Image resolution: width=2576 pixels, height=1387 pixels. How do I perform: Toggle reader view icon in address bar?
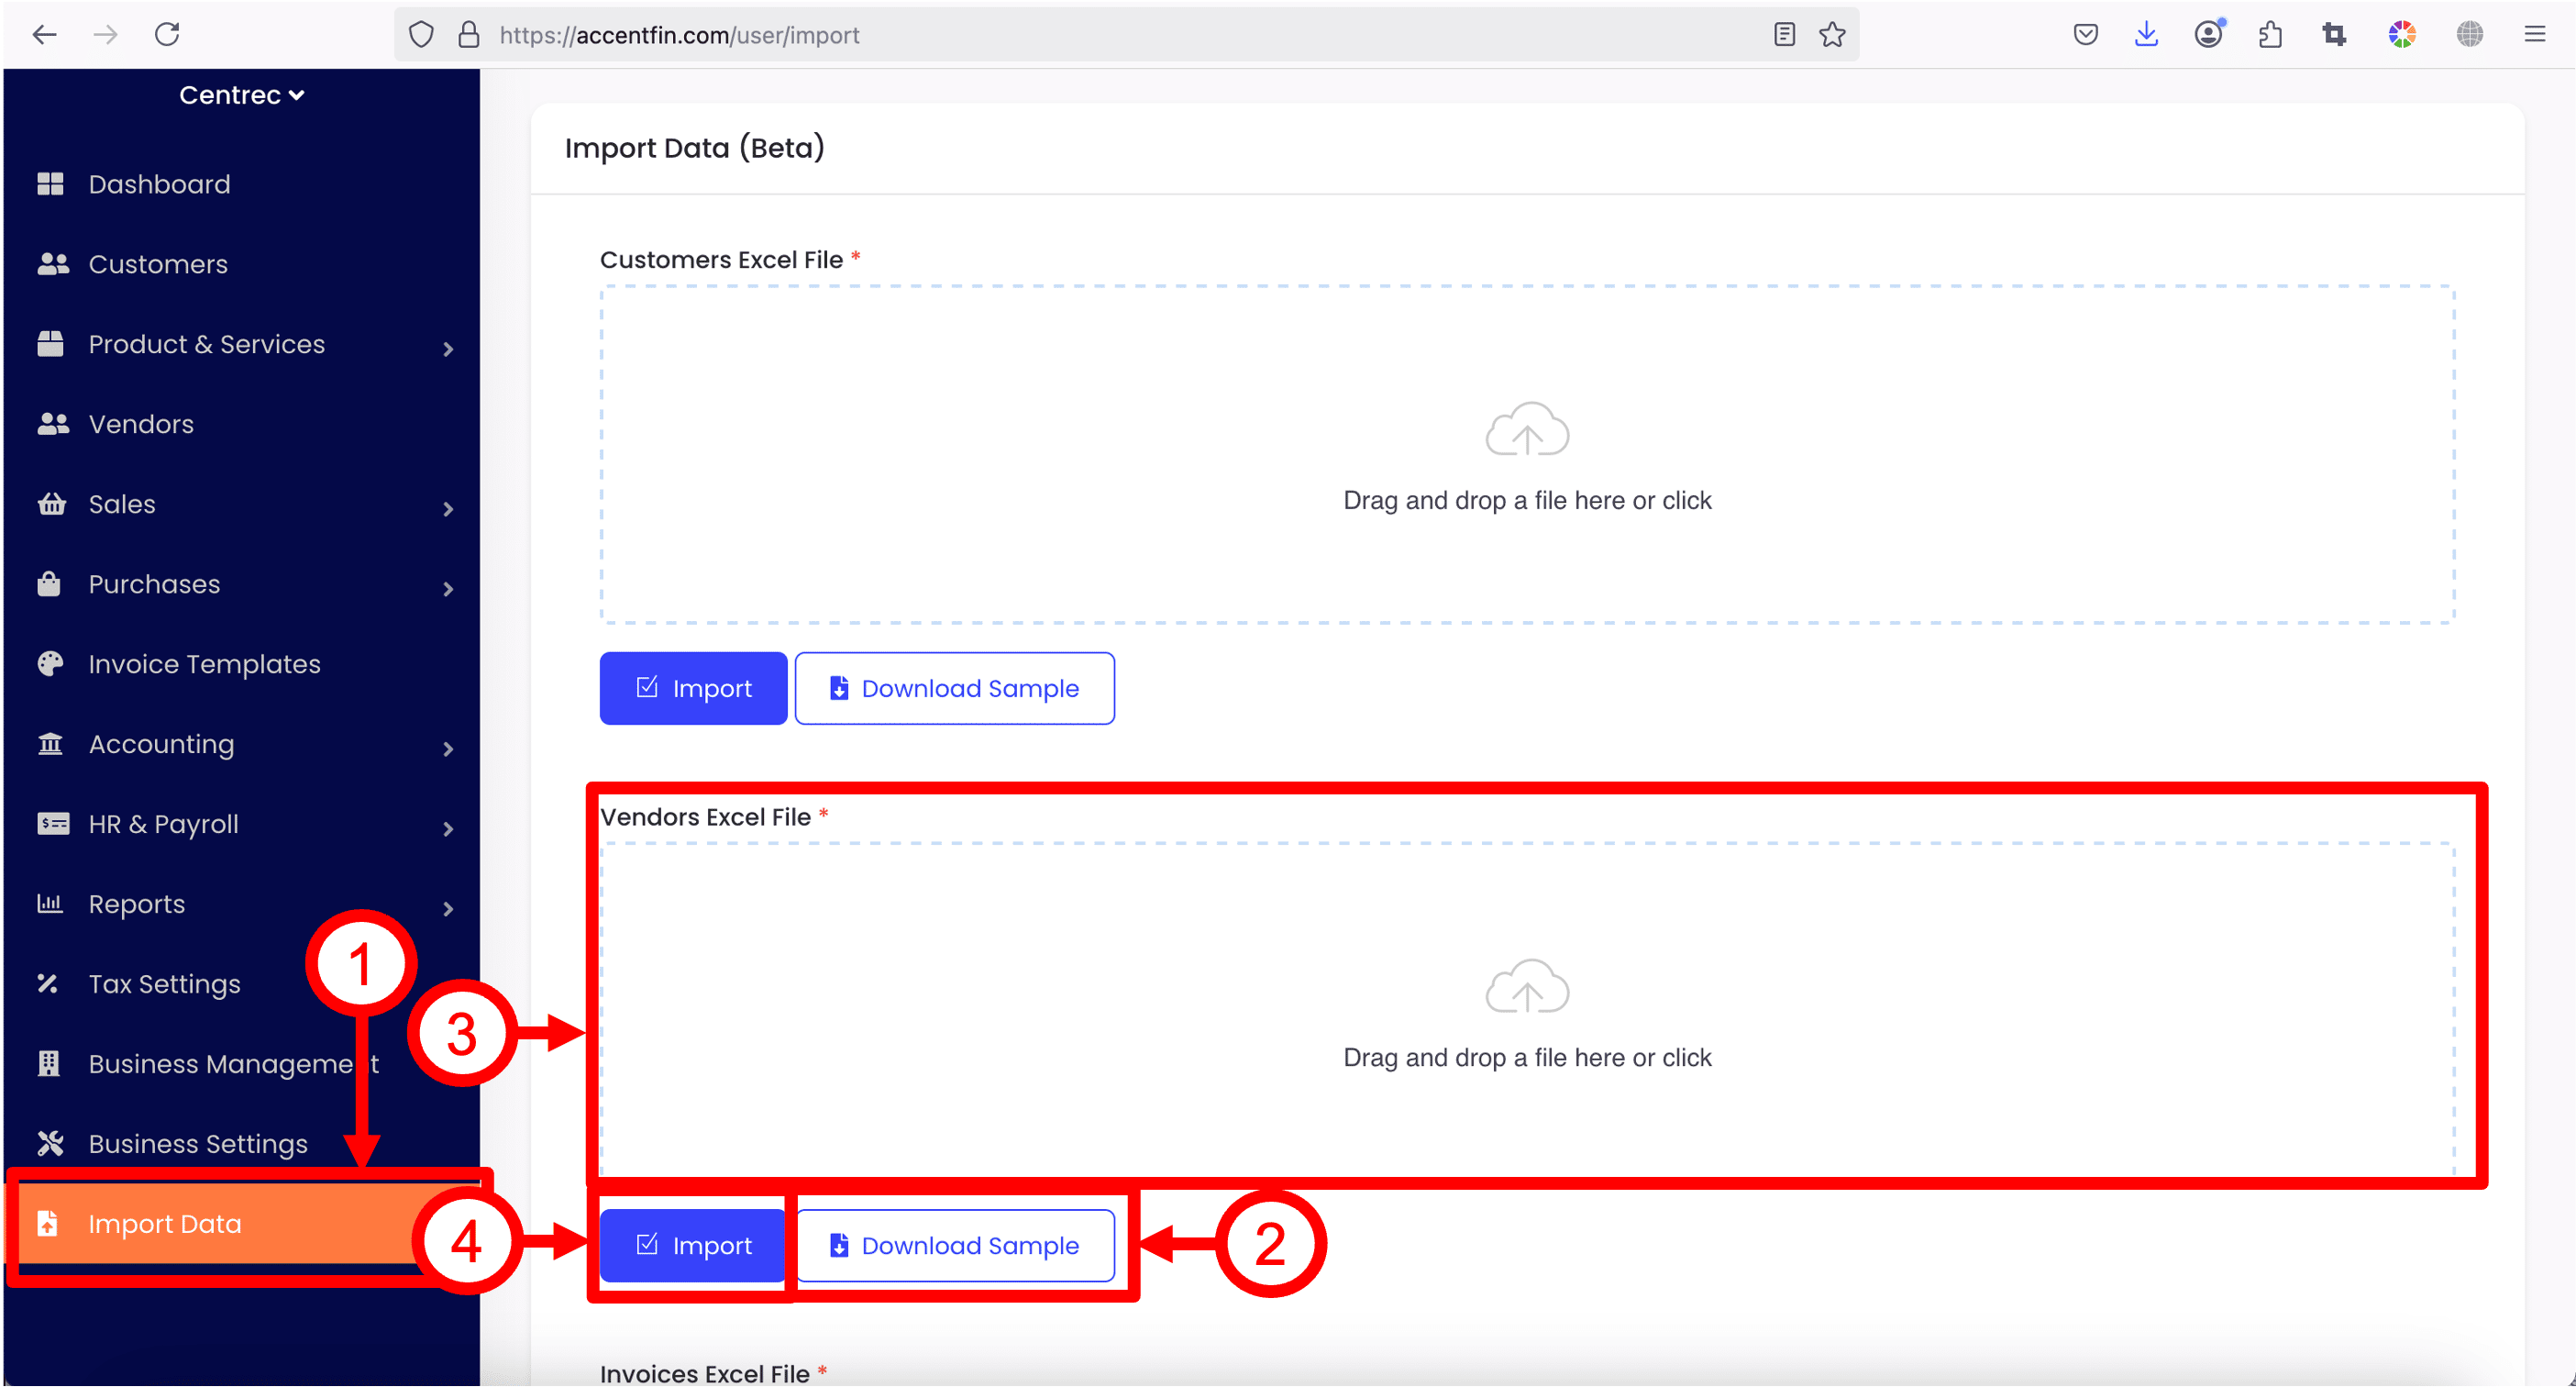click(x=1784, y=35)
